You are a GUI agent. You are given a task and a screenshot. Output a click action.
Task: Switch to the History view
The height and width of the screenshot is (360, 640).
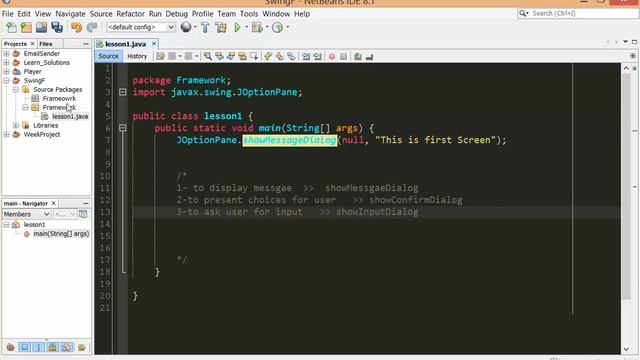coord(137,56)
